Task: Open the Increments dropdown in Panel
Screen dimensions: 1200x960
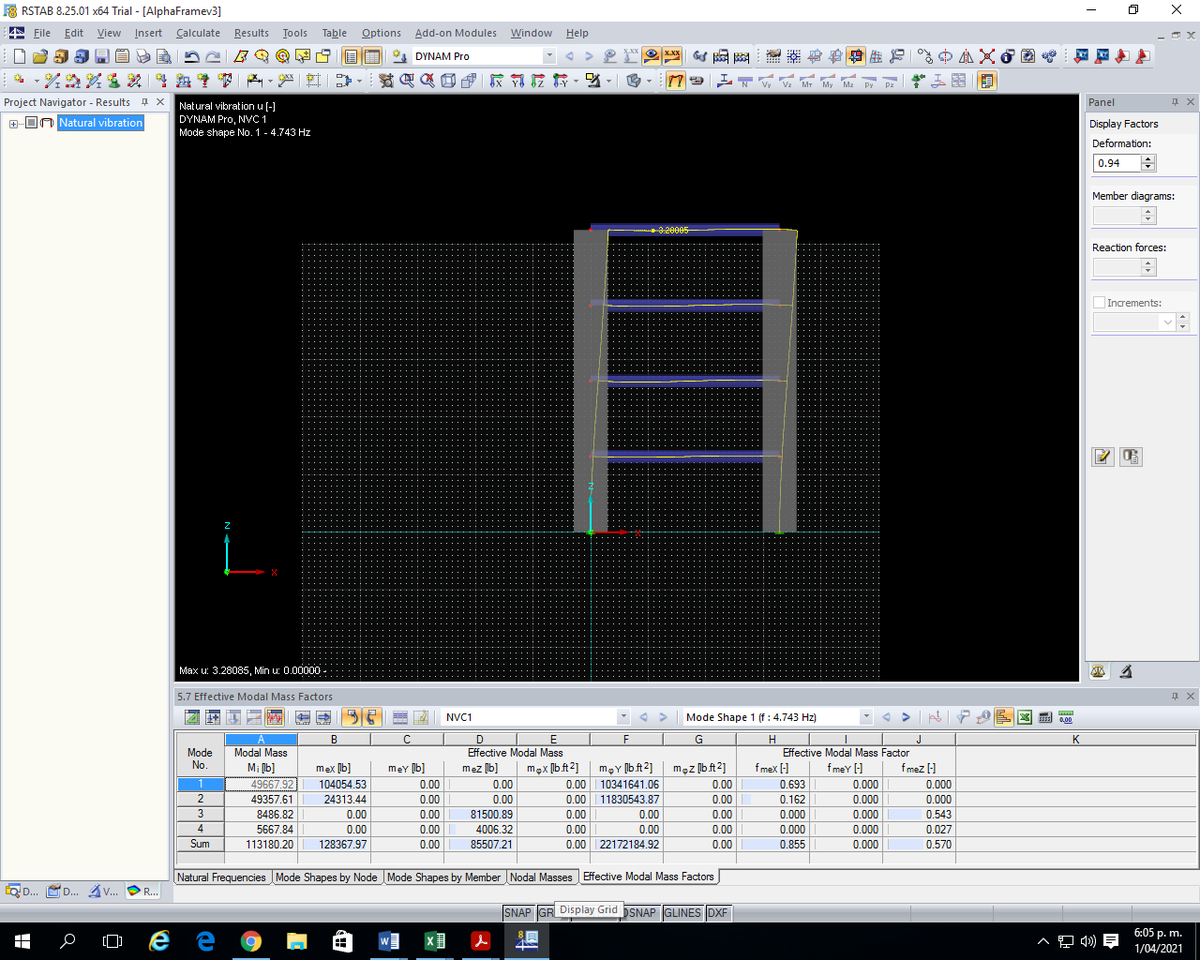Action: (1170, 322)
